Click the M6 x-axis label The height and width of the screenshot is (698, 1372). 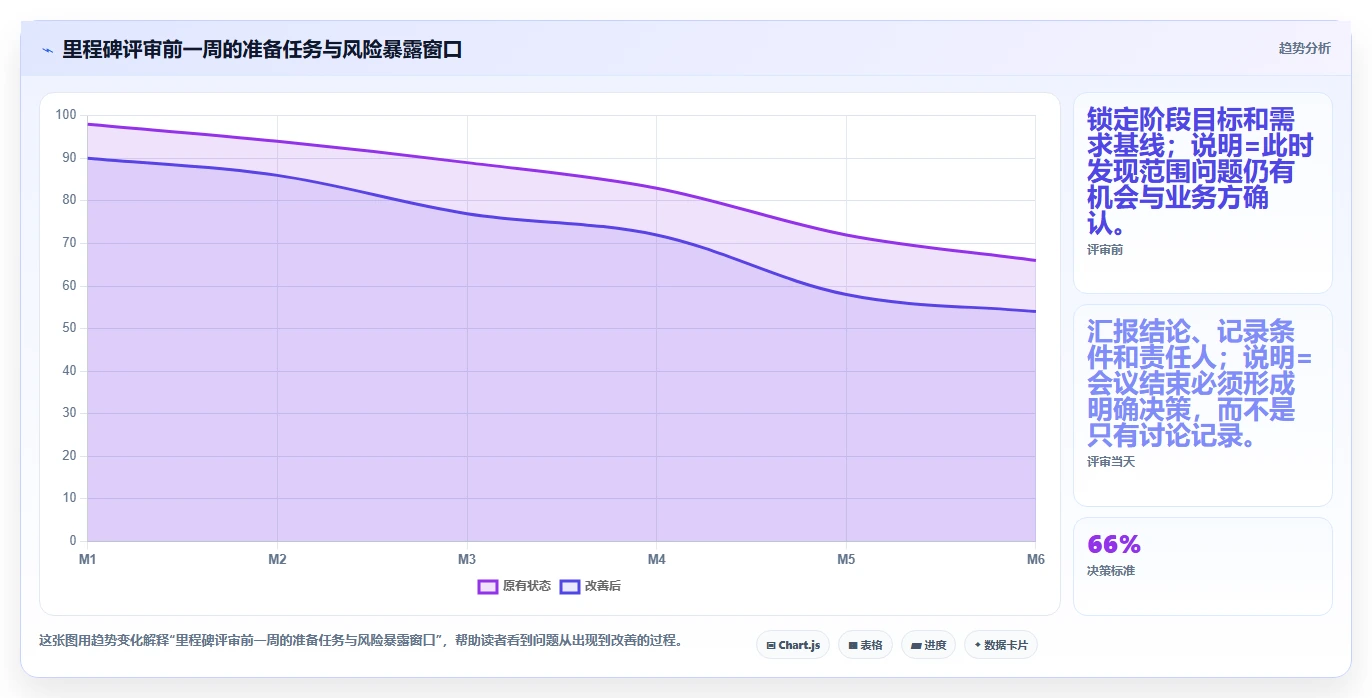tap(1036, 559)
